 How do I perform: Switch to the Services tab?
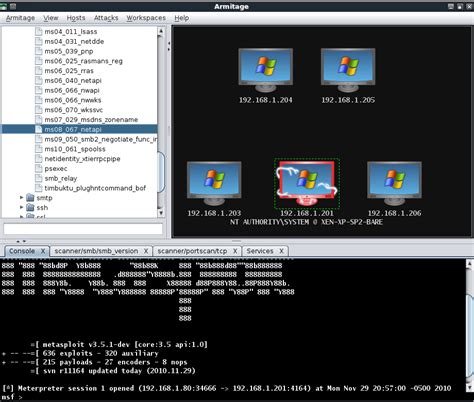260,251
